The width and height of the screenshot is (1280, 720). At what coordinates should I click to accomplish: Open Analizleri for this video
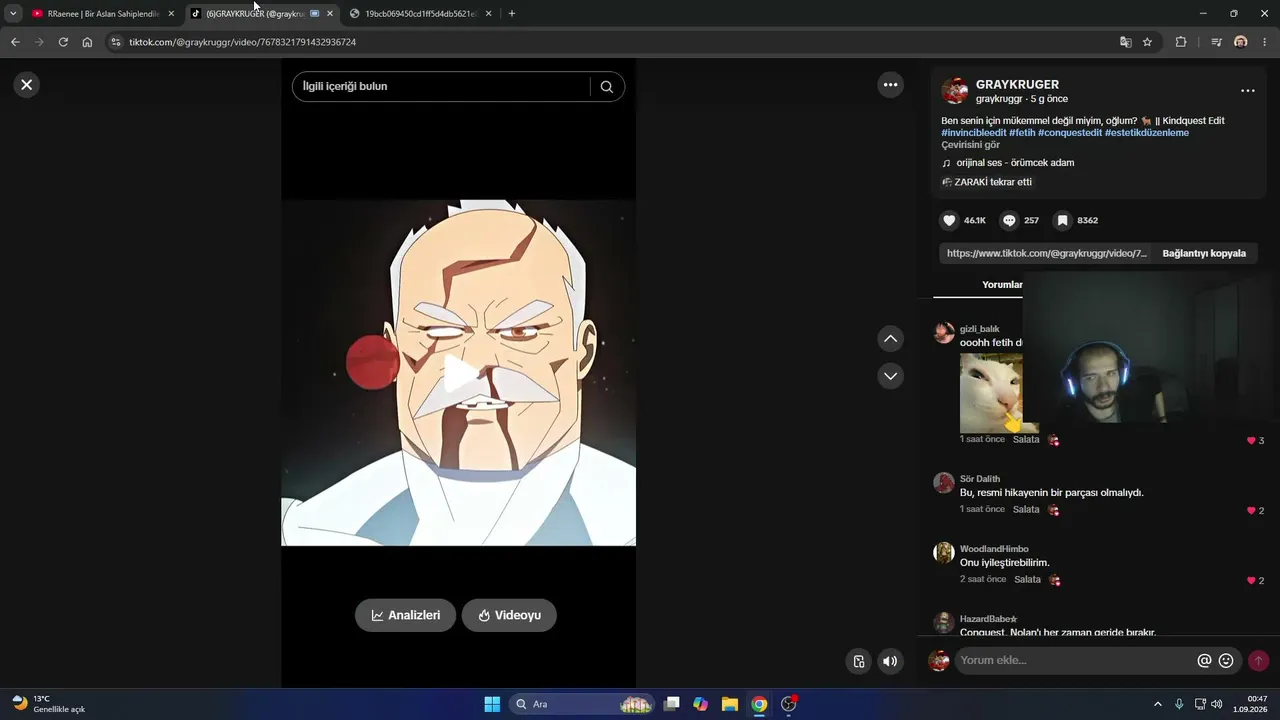405,615
